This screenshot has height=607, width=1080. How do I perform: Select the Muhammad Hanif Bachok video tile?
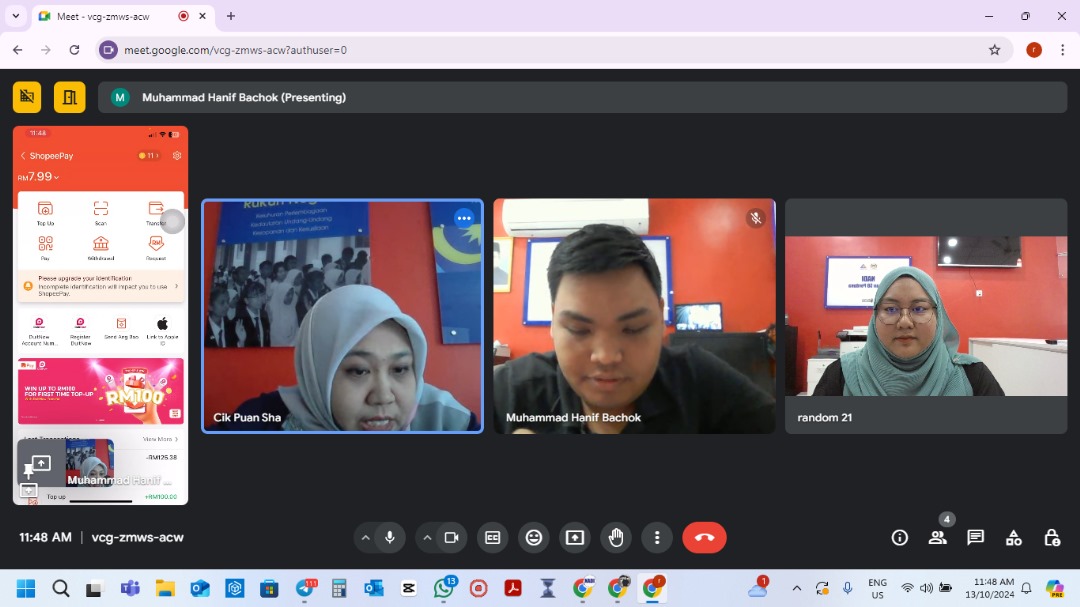[634, 316]
